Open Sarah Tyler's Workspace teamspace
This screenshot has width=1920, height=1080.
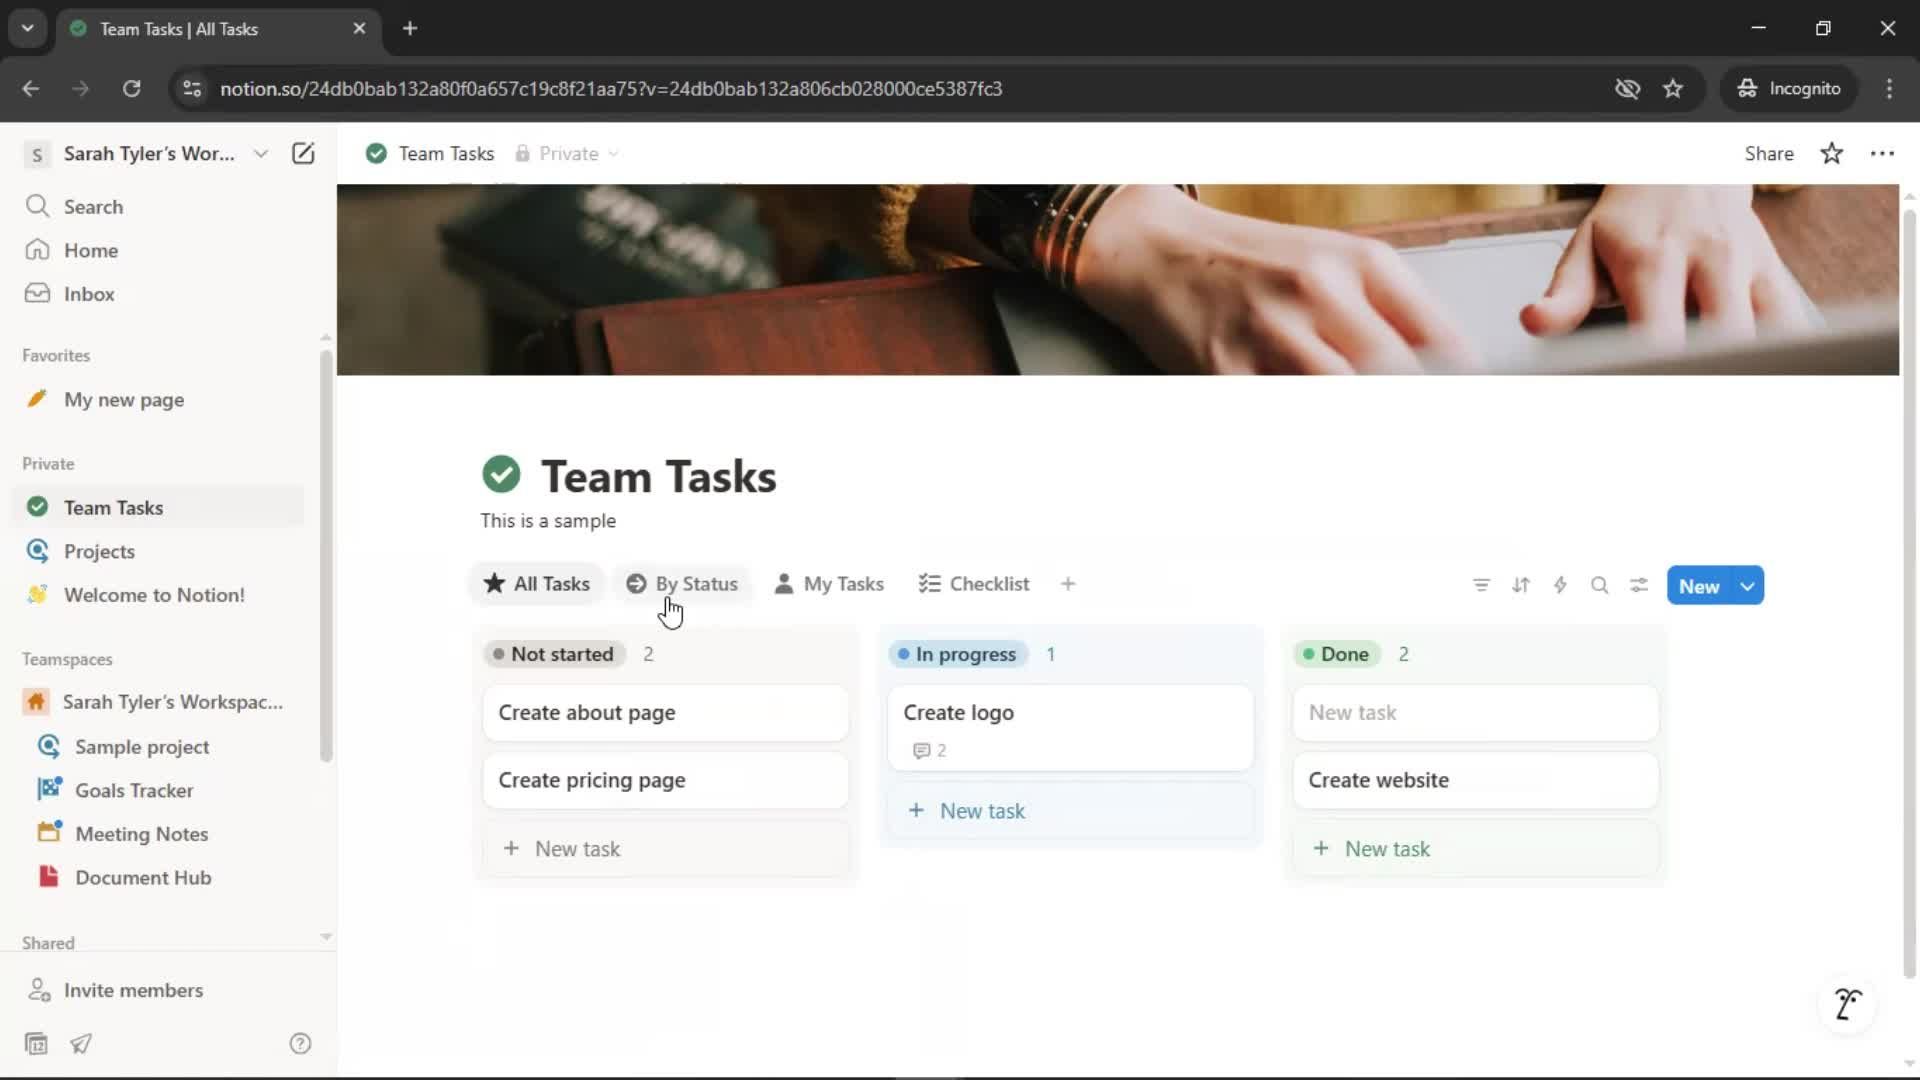click(160, 702)
